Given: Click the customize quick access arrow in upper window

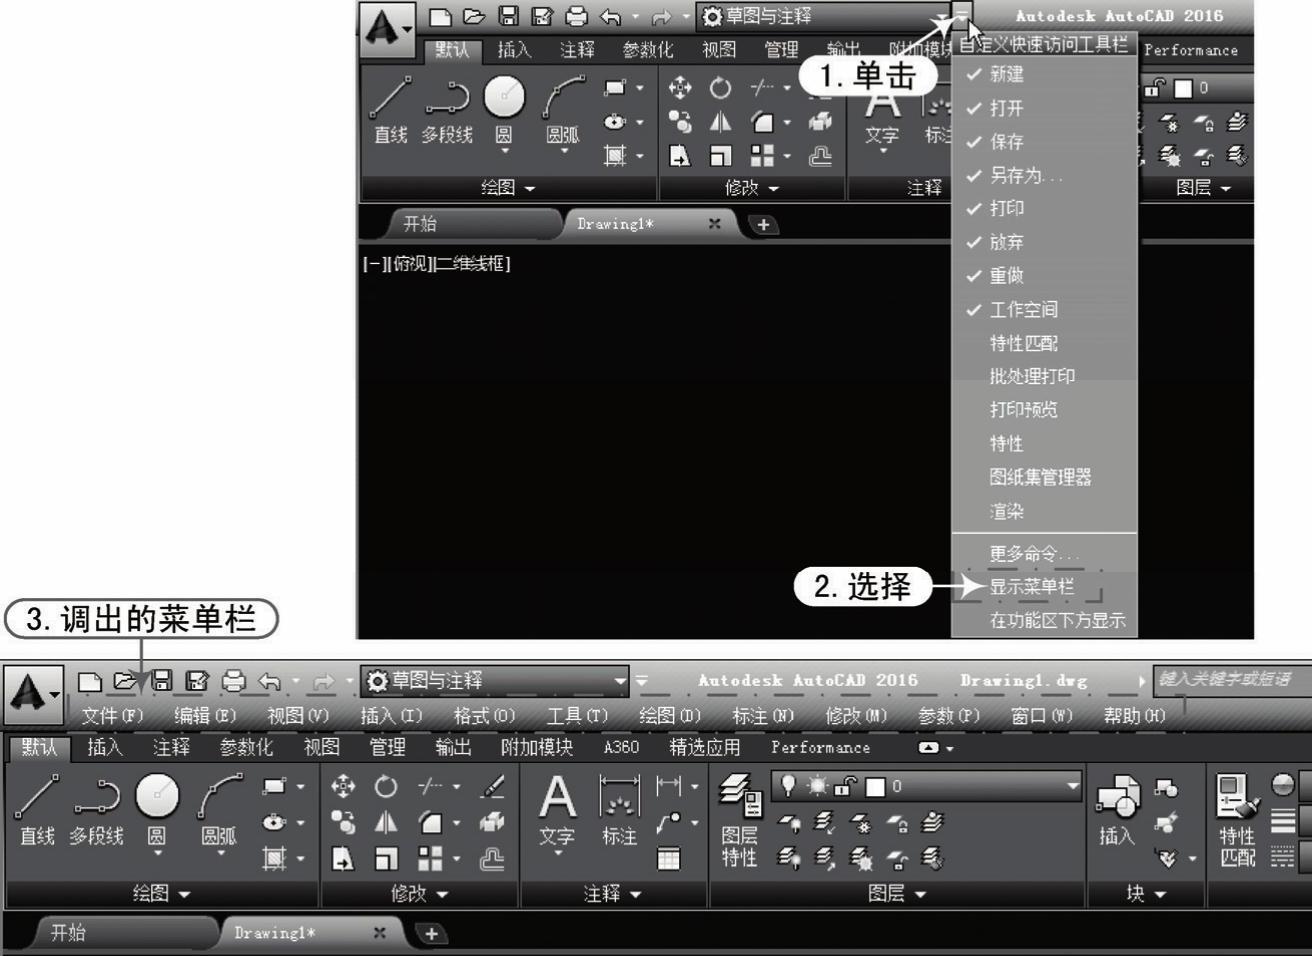Looking at the screenshot, I should 961,15.
